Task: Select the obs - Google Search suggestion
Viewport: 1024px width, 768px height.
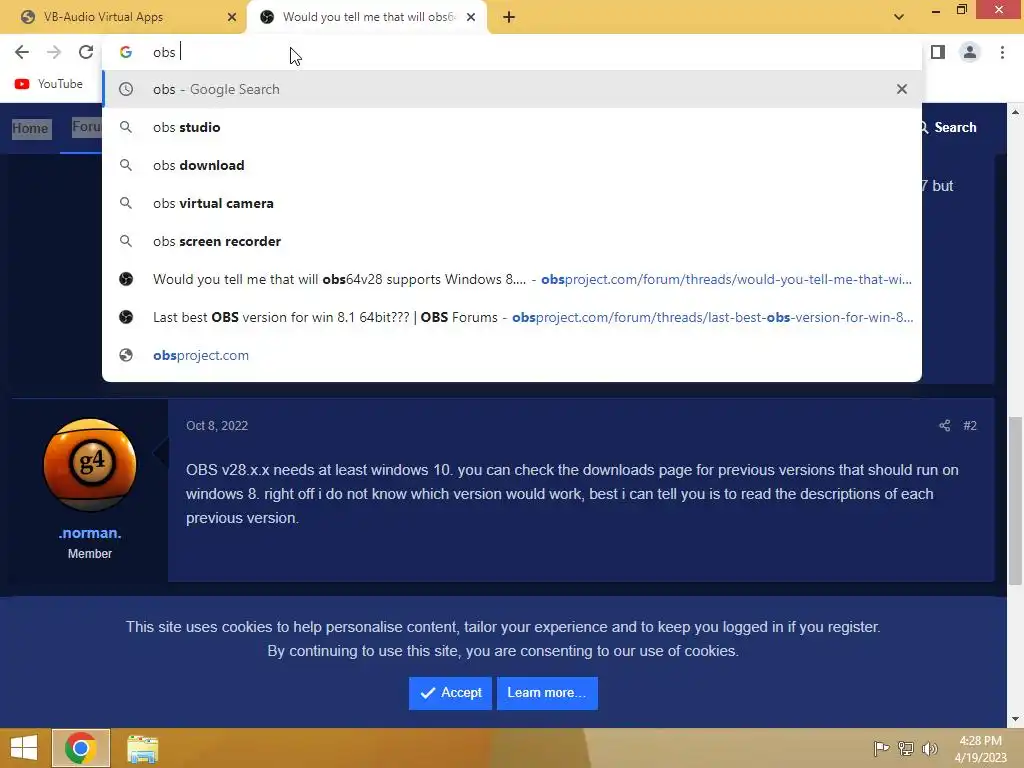Action: (512, 89)
